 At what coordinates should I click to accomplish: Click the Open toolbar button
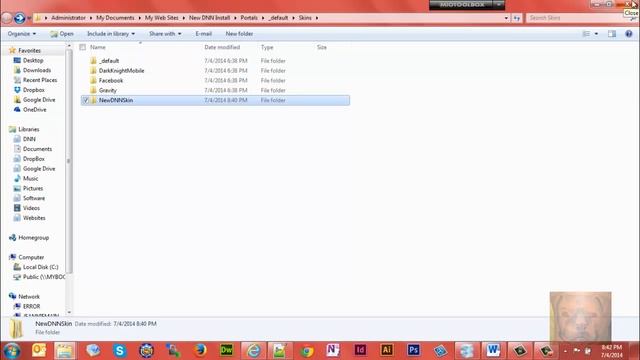pos(62,34)
